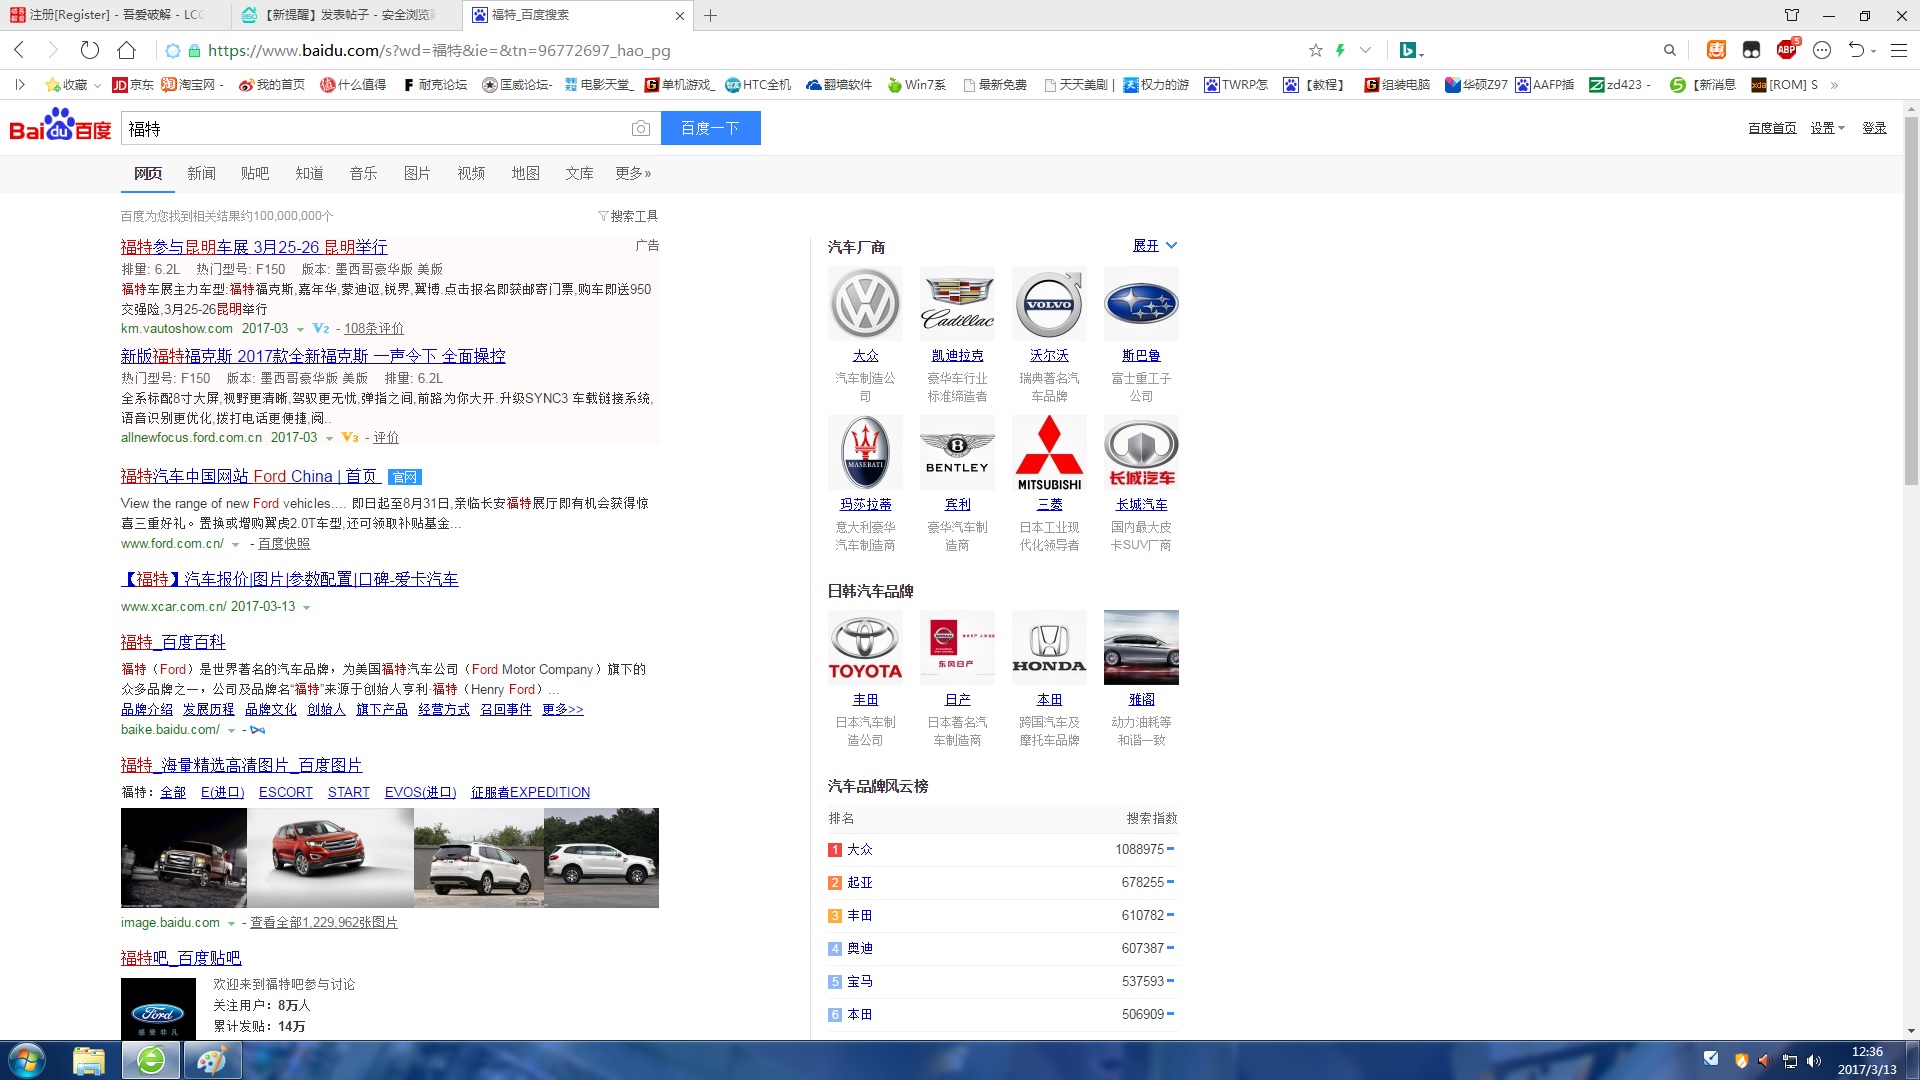The image size is (1920, 1080).
Task: Switch to 注册[Register] tab
Action: click(x=115, y=15)
